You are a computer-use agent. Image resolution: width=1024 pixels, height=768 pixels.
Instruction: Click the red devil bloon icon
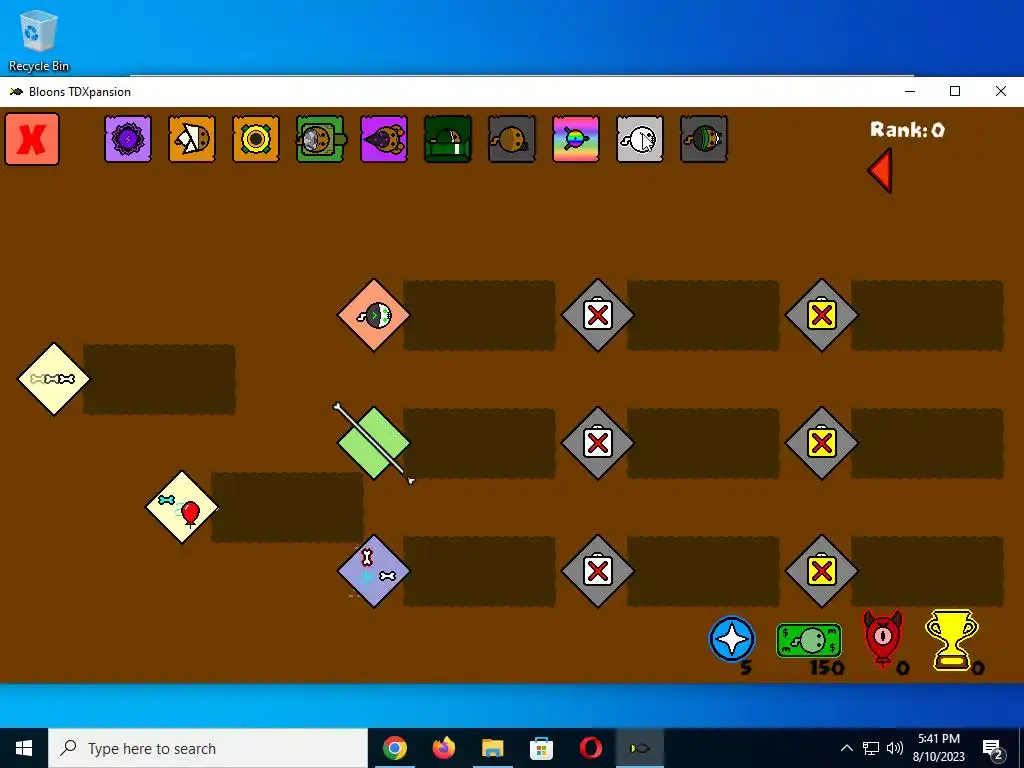tap(883, 638)
